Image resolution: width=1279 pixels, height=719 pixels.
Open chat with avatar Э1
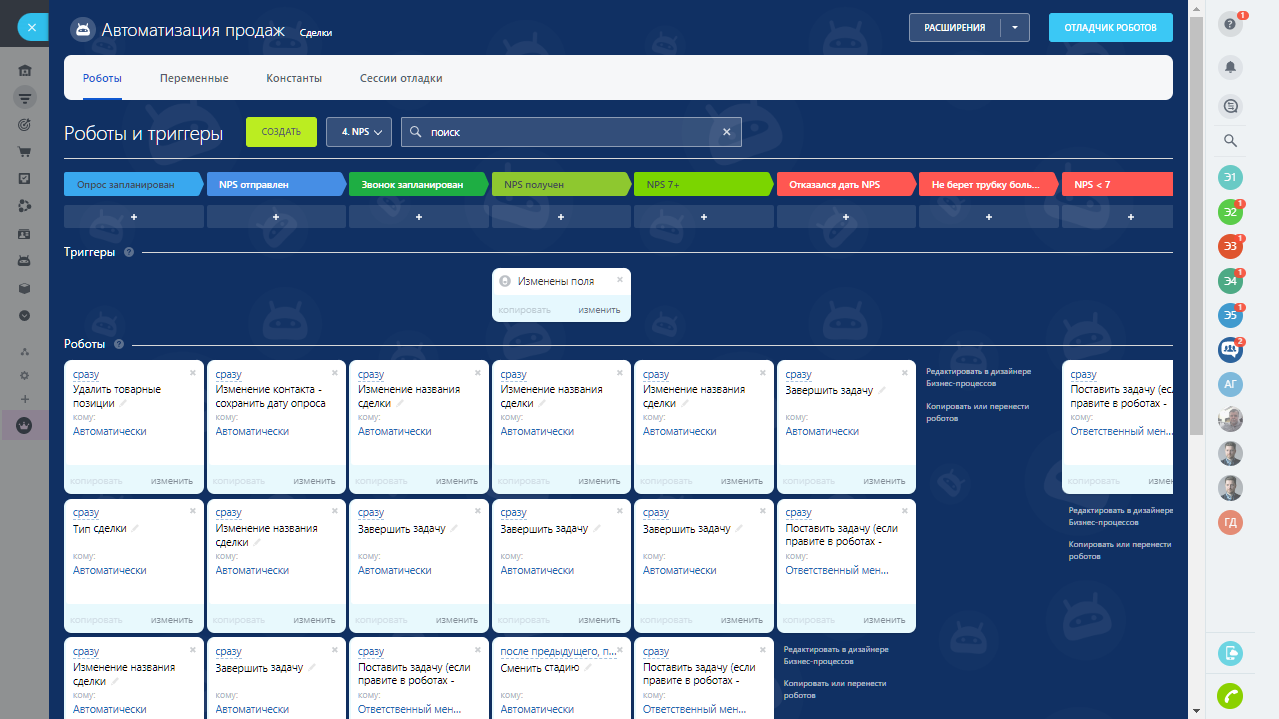(x=1231, y=177)
